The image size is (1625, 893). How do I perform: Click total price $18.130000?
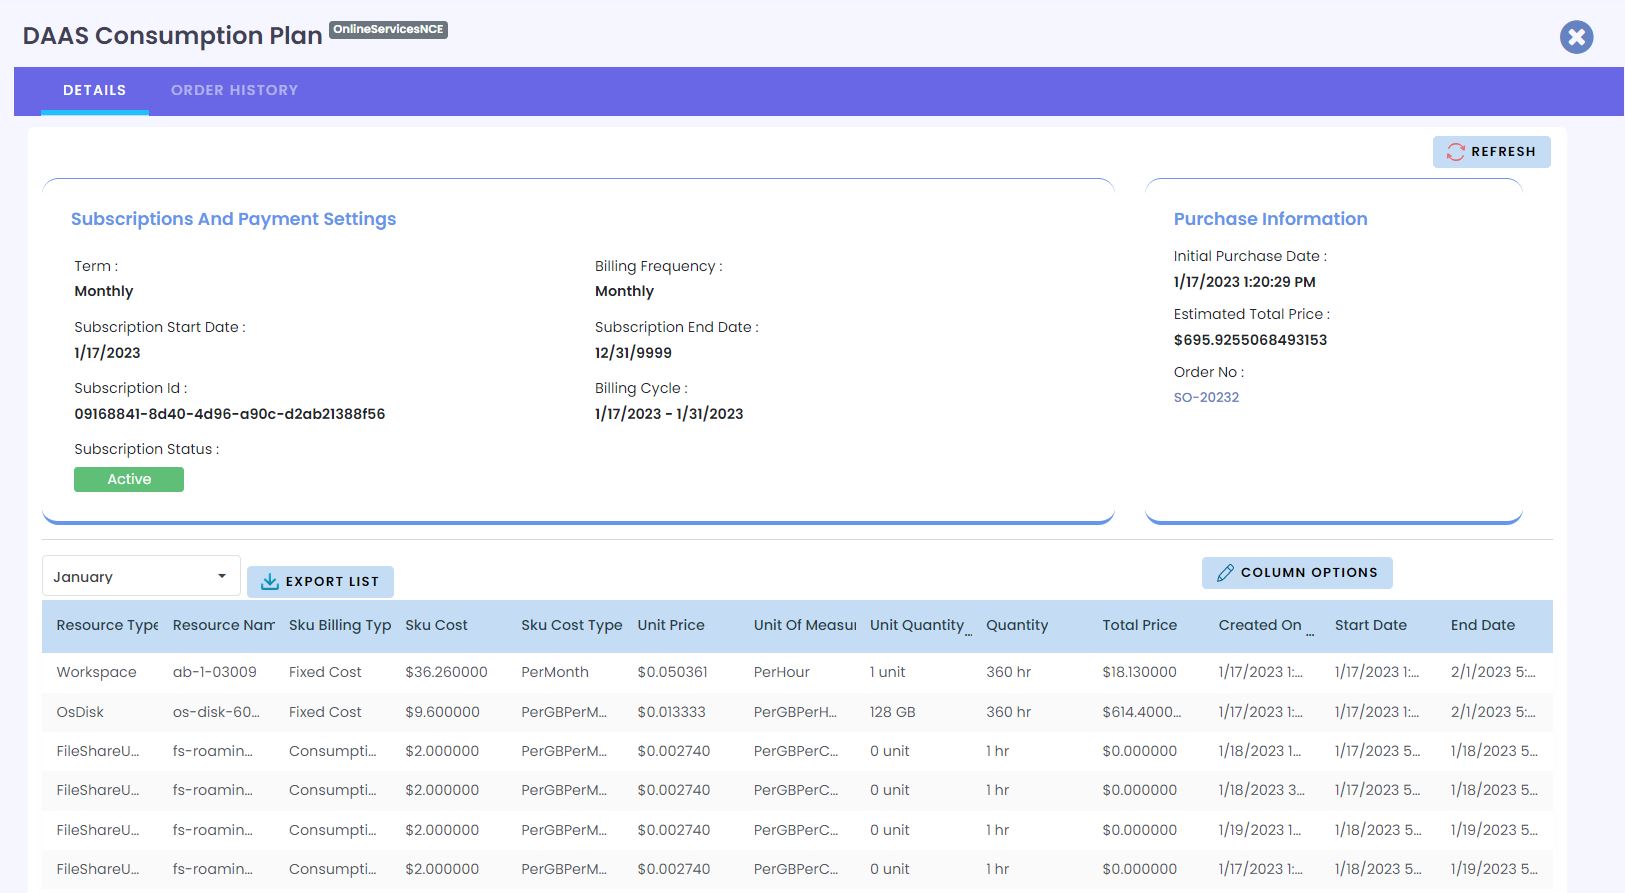tap(1139, 672)
